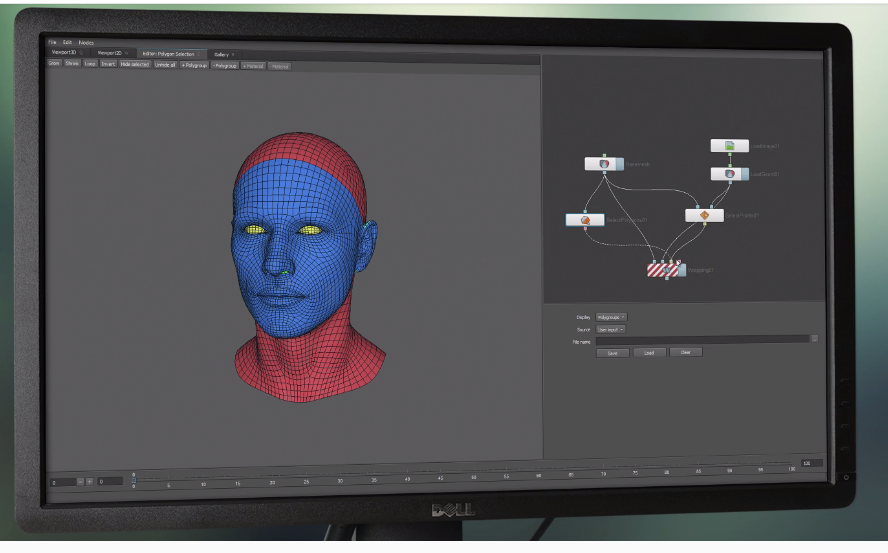Click the Hide selected button
888x553 pixels.
pyautogui.click(x=135, y=65)
